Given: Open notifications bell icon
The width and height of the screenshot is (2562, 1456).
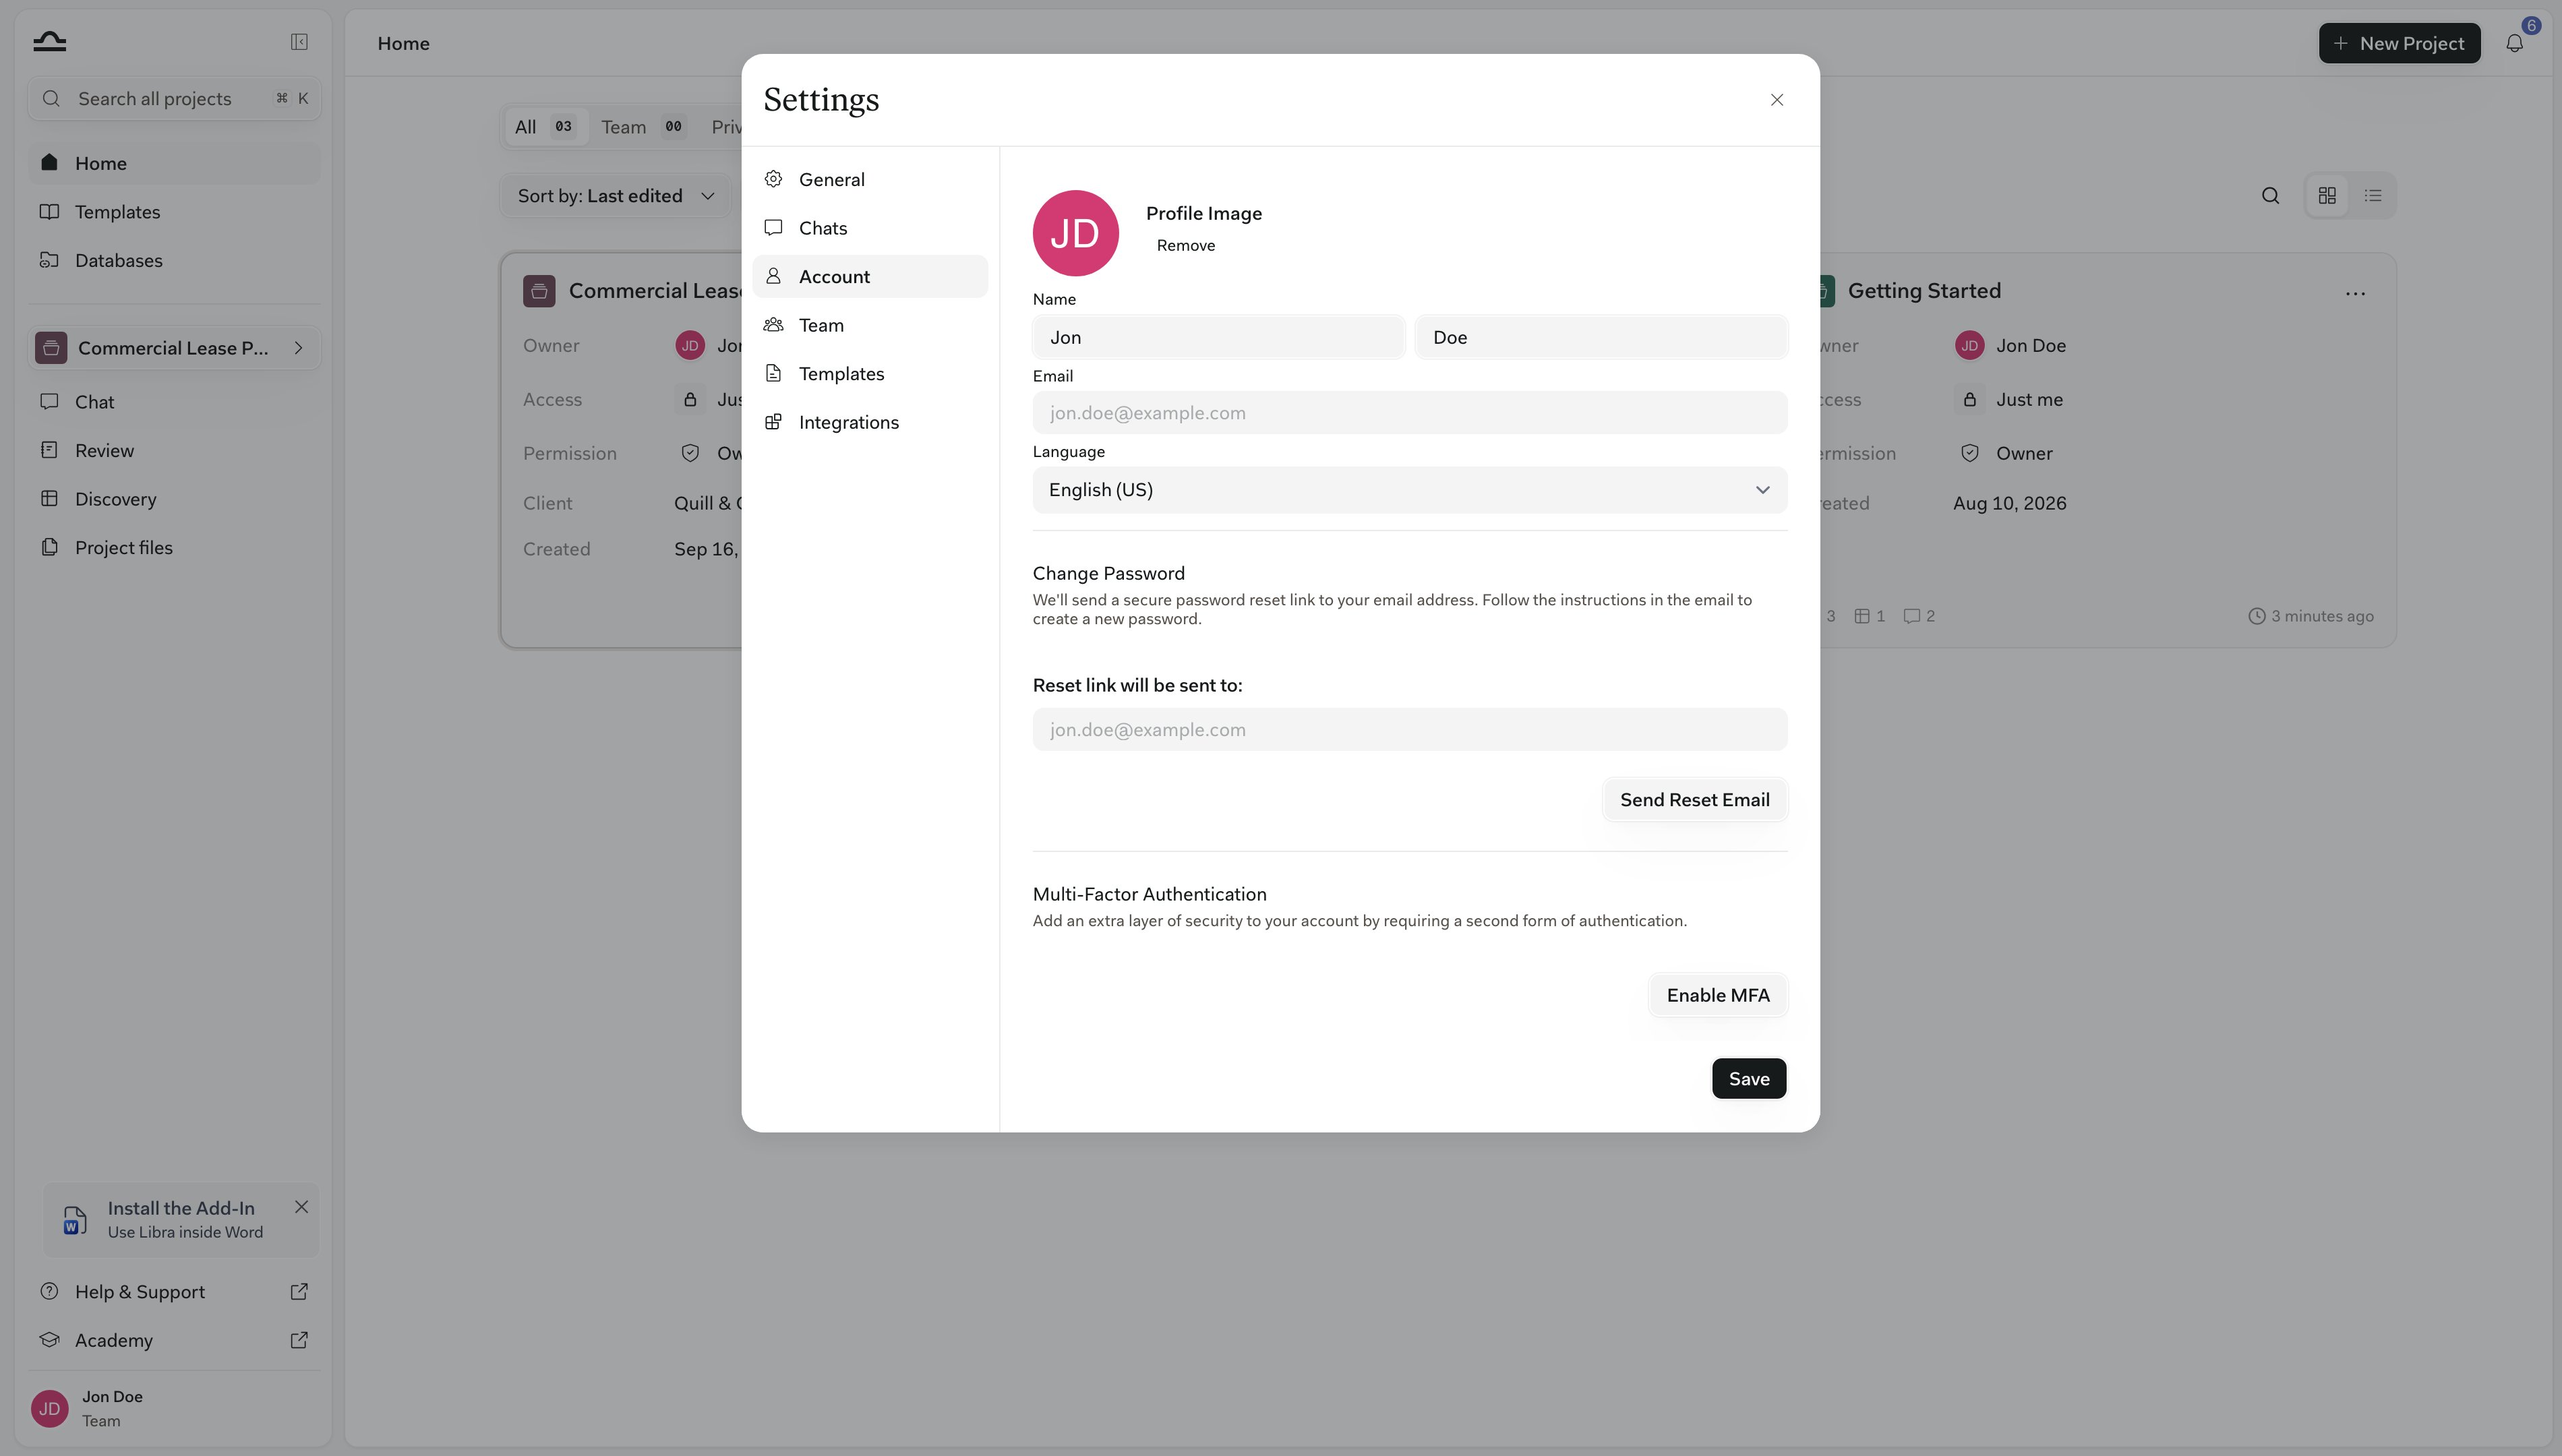Looking at the screenshot, I should pos(2514,43).
